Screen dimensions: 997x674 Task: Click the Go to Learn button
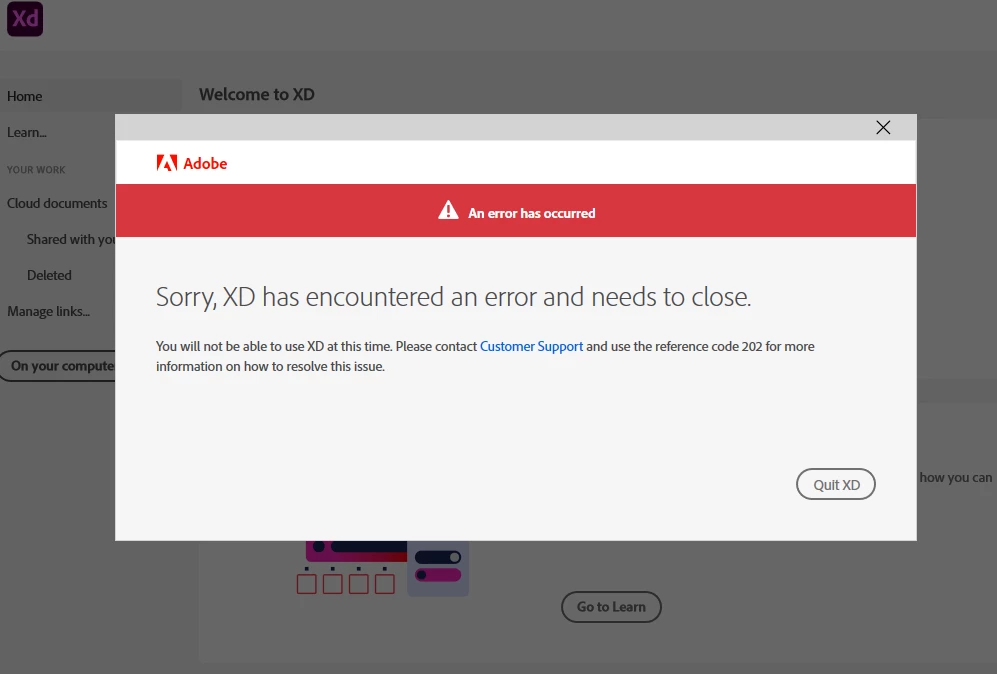point(611,607)
